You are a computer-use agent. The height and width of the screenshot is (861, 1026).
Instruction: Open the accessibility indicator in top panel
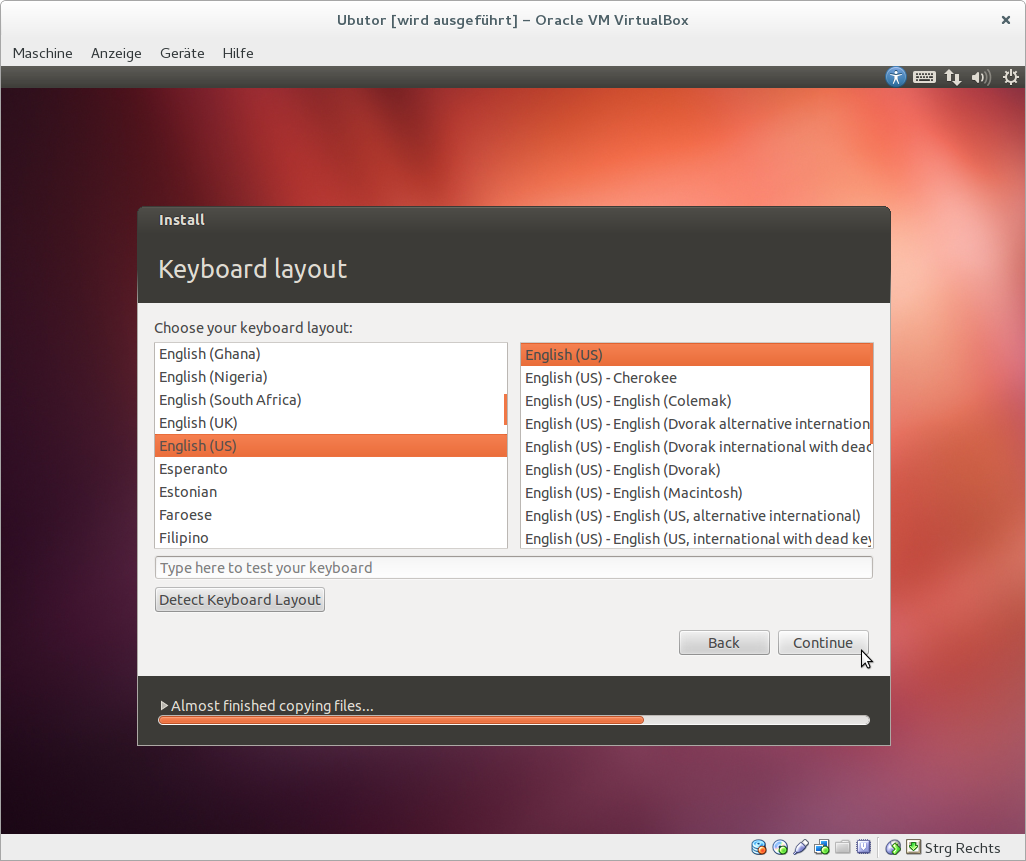click(896, 77)
